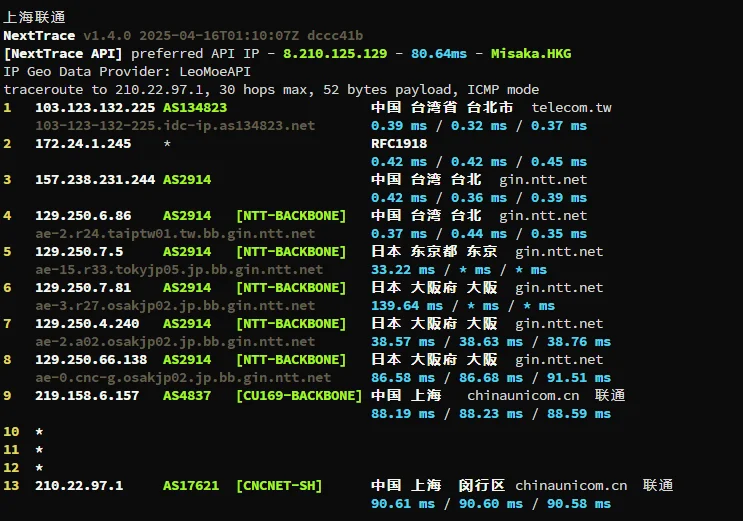Click the RFC1918 label
This screenshot has height=521, width=743.
pos(399,144)
